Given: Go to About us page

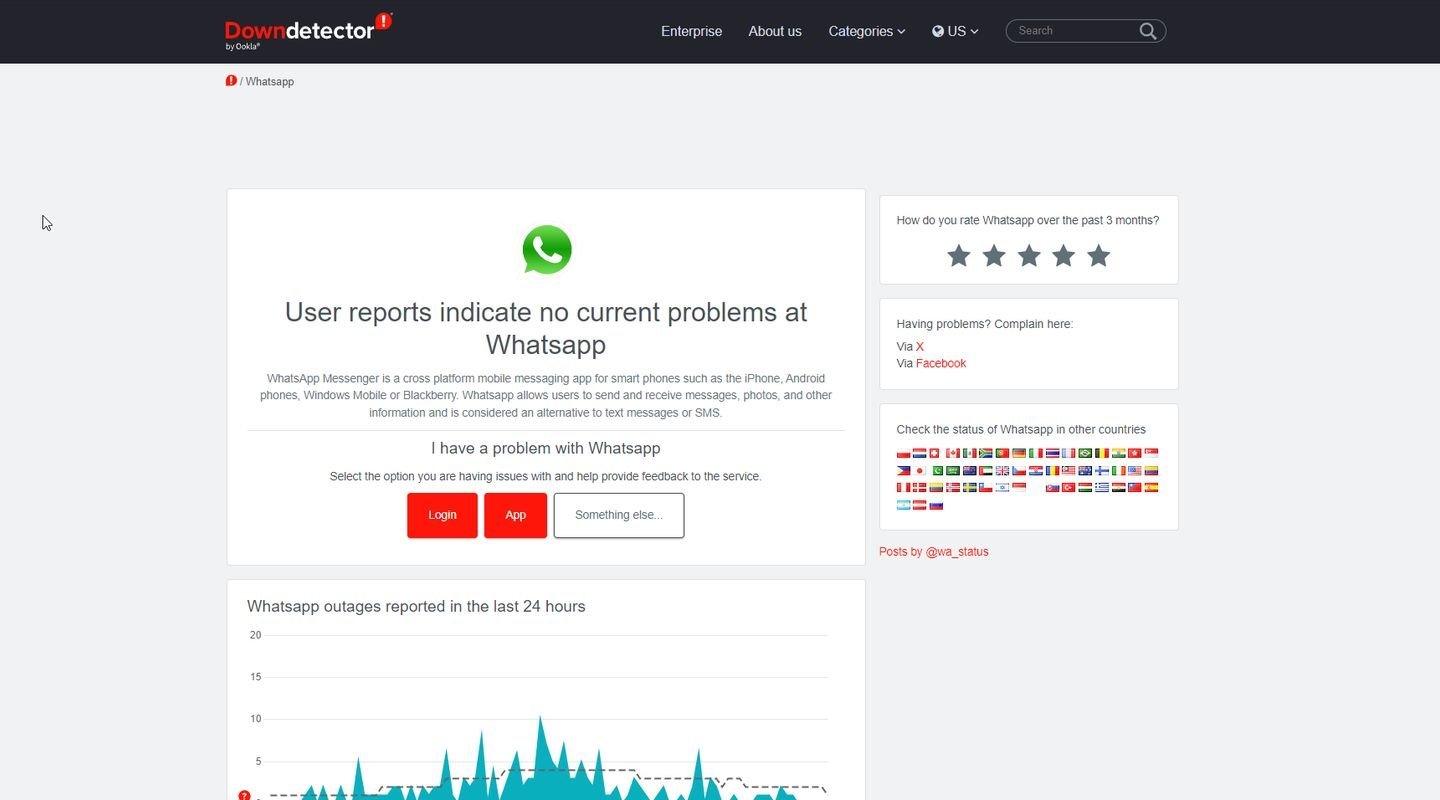Looking at the screenshot, I should point(775,31).
